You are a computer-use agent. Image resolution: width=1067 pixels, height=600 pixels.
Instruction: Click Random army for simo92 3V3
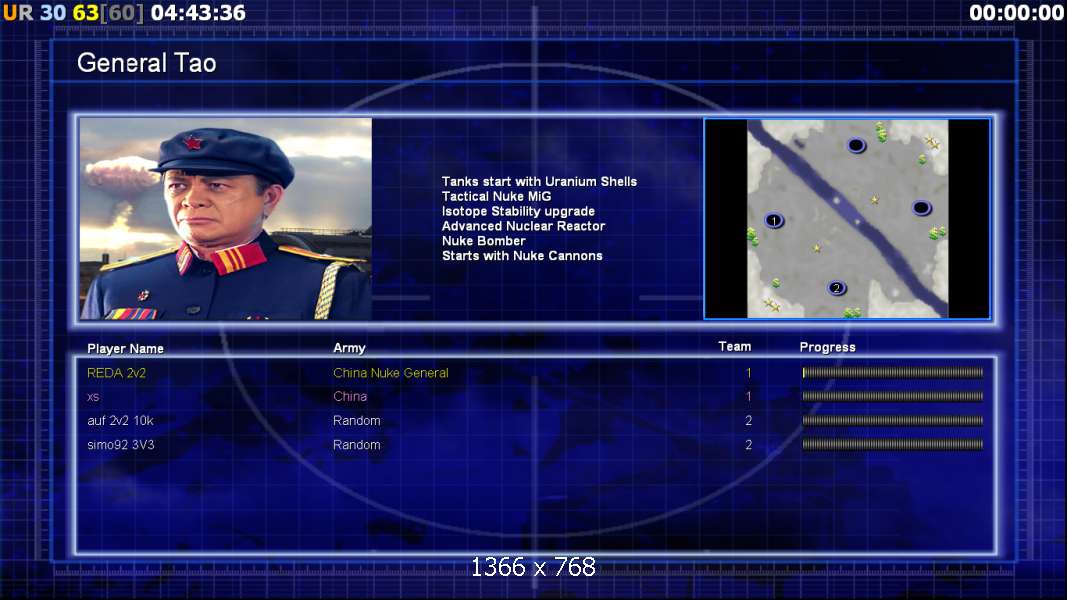click(x=357, y=445)
